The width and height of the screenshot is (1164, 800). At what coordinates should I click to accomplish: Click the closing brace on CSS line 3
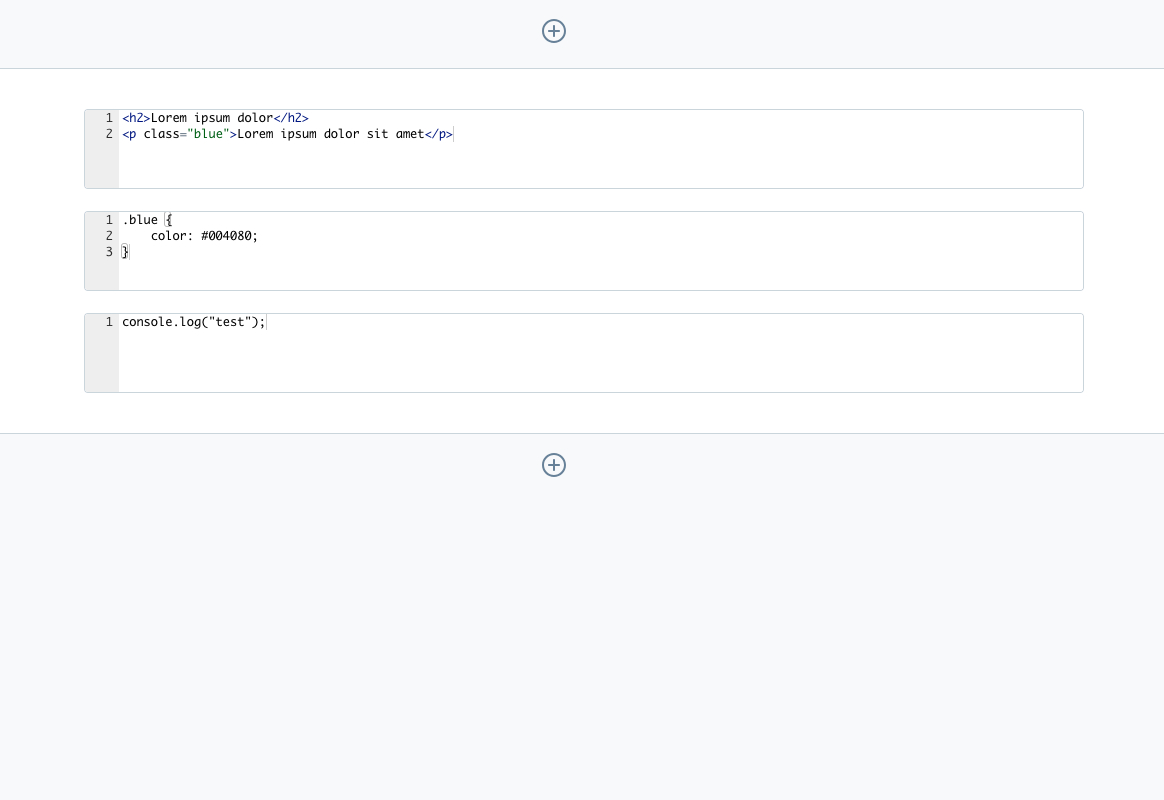[126, 252]
